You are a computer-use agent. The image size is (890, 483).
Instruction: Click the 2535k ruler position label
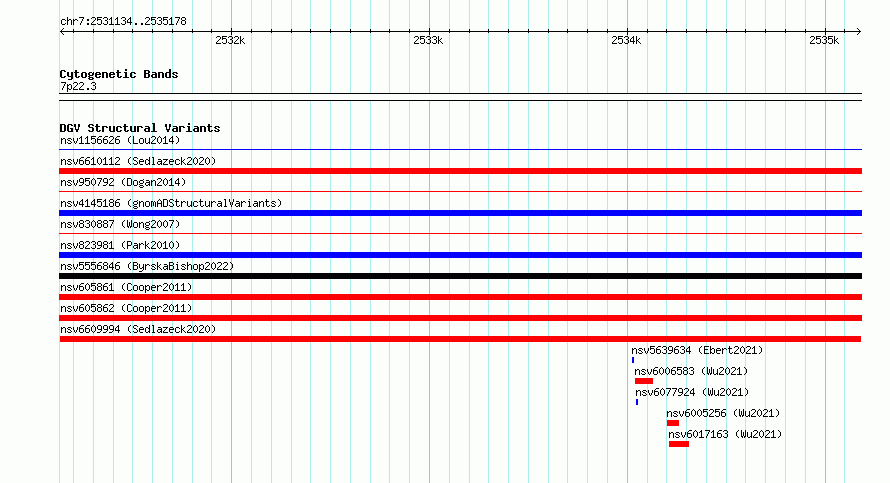point(824,40)
